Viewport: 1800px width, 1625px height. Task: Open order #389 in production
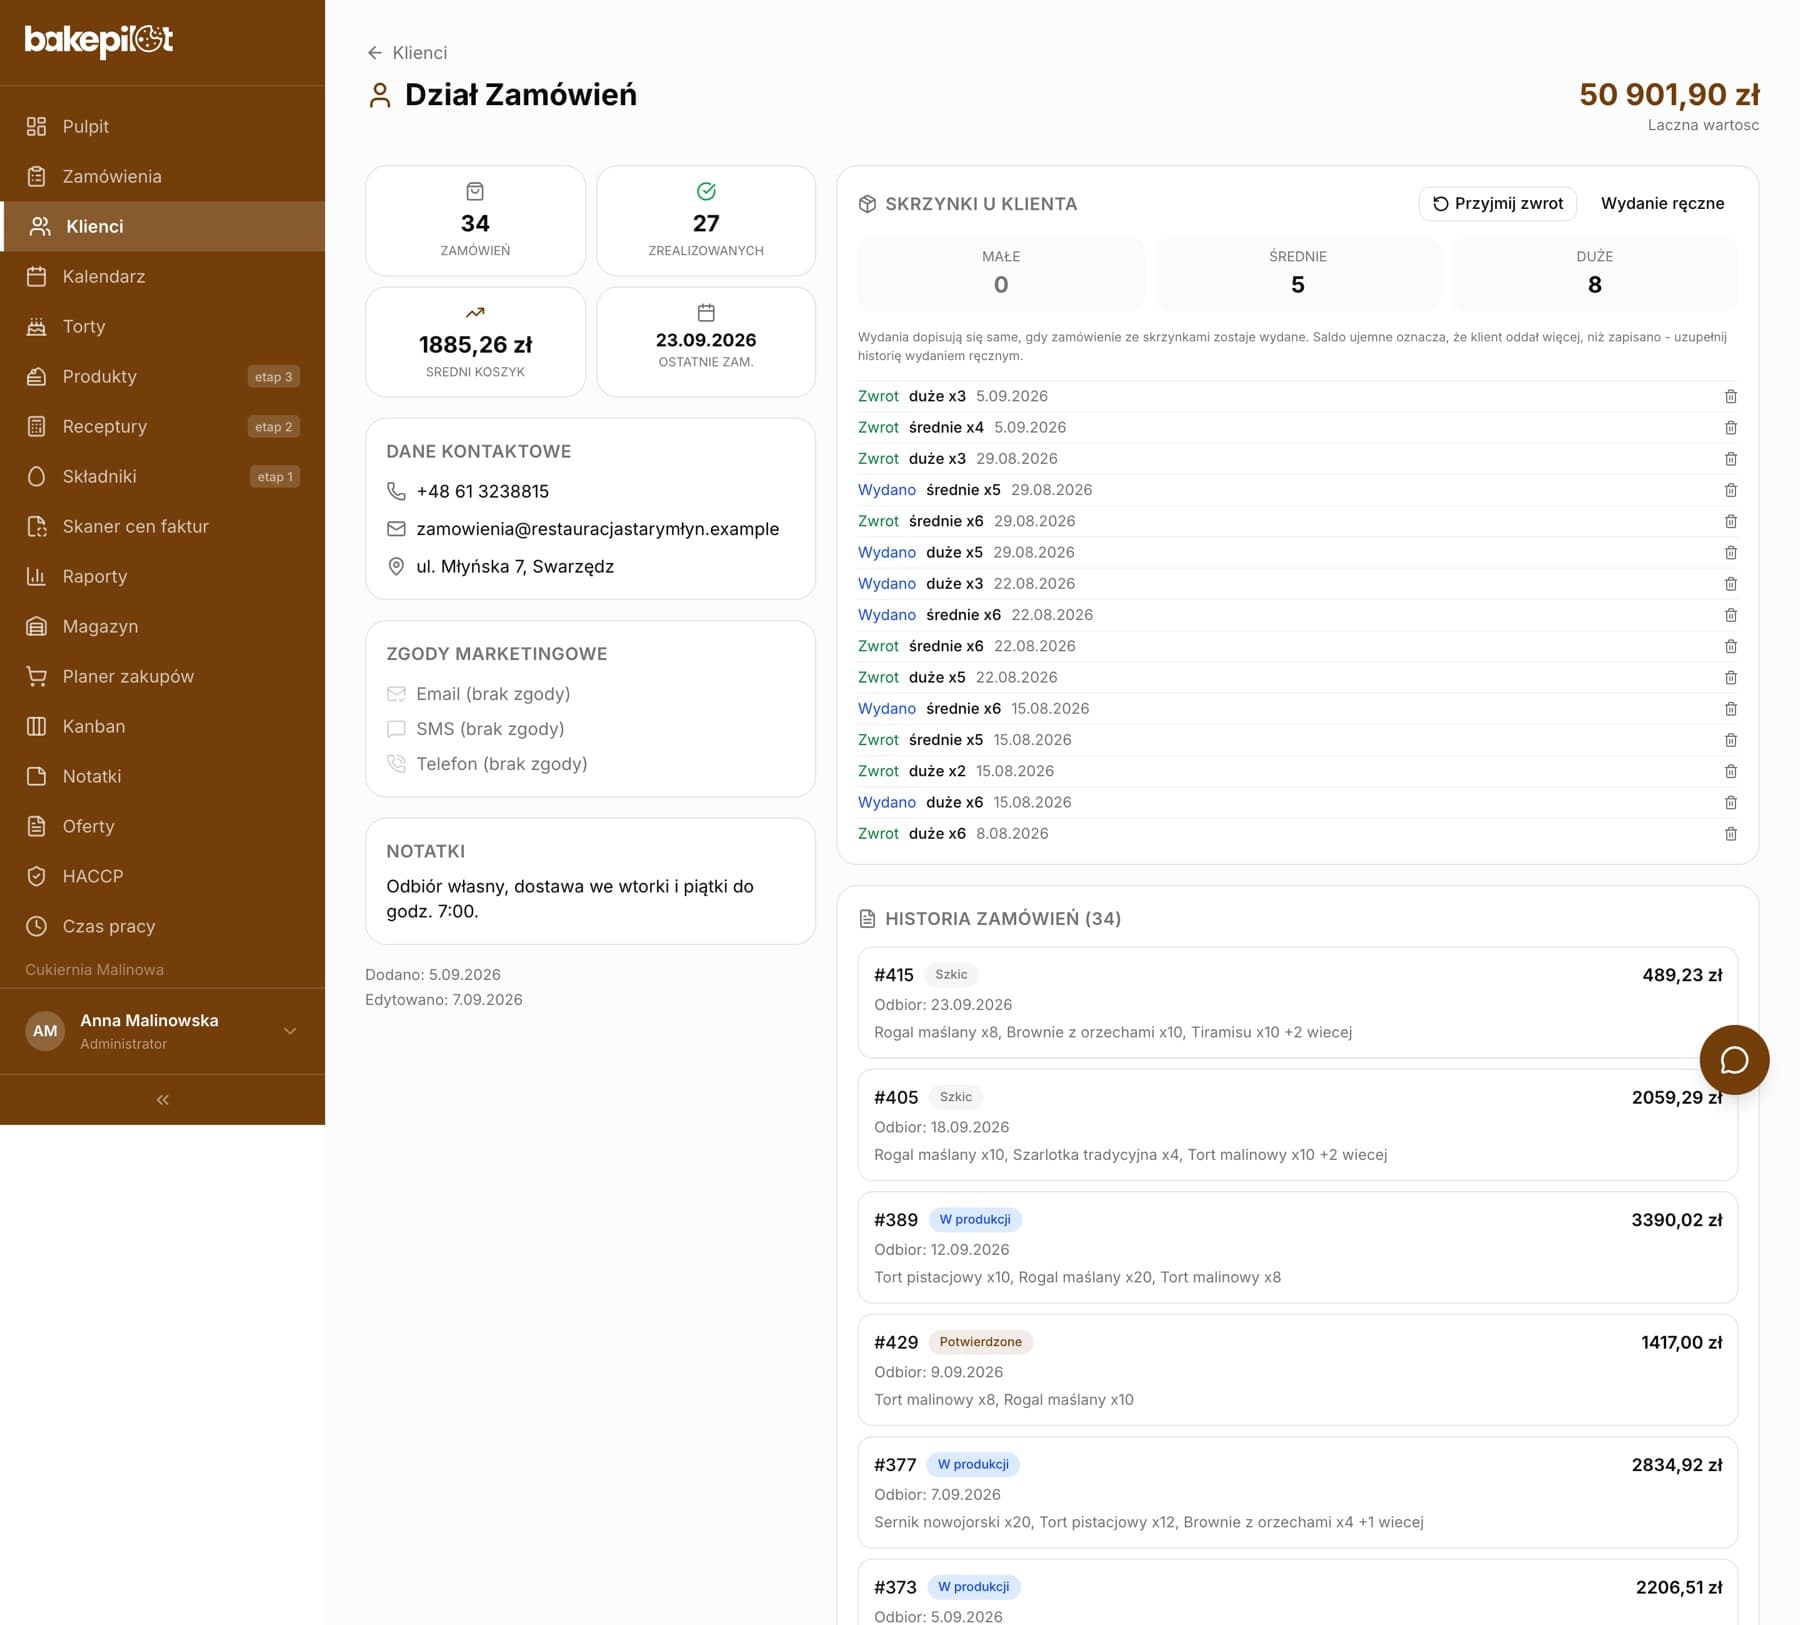click(x=1297, y=1247)
